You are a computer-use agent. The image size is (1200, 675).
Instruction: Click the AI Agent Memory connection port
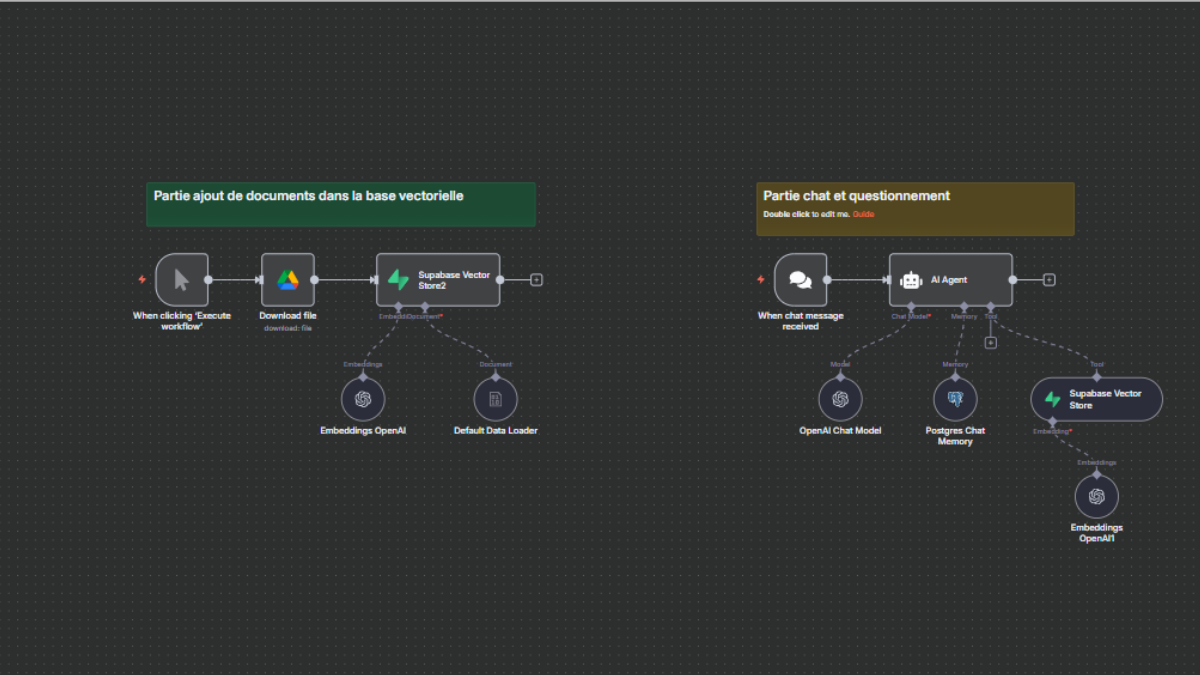pyautogui.click(x=964, y=306)
